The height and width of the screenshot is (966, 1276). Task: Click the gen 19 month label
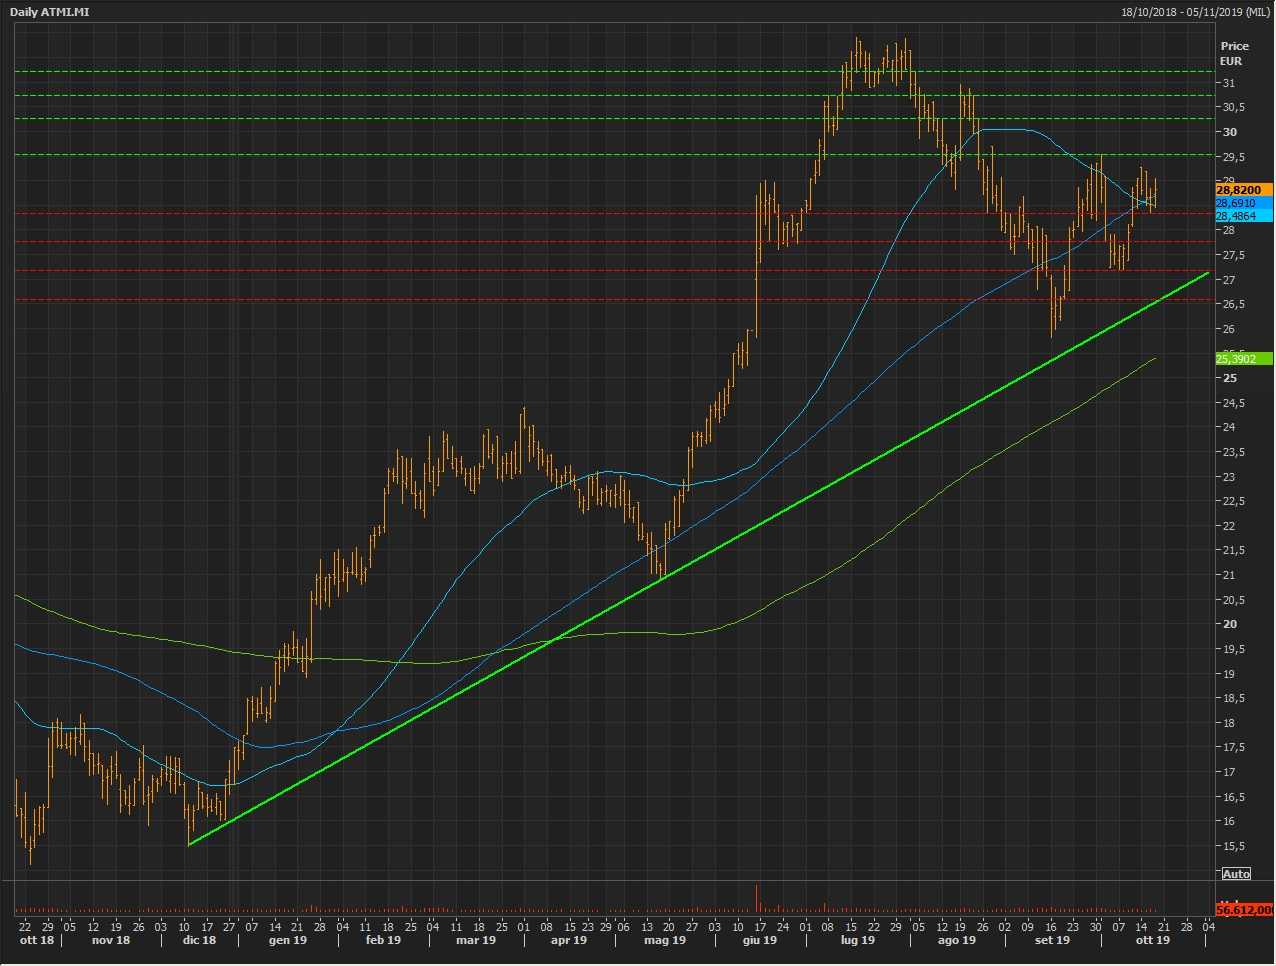[287, 940]
